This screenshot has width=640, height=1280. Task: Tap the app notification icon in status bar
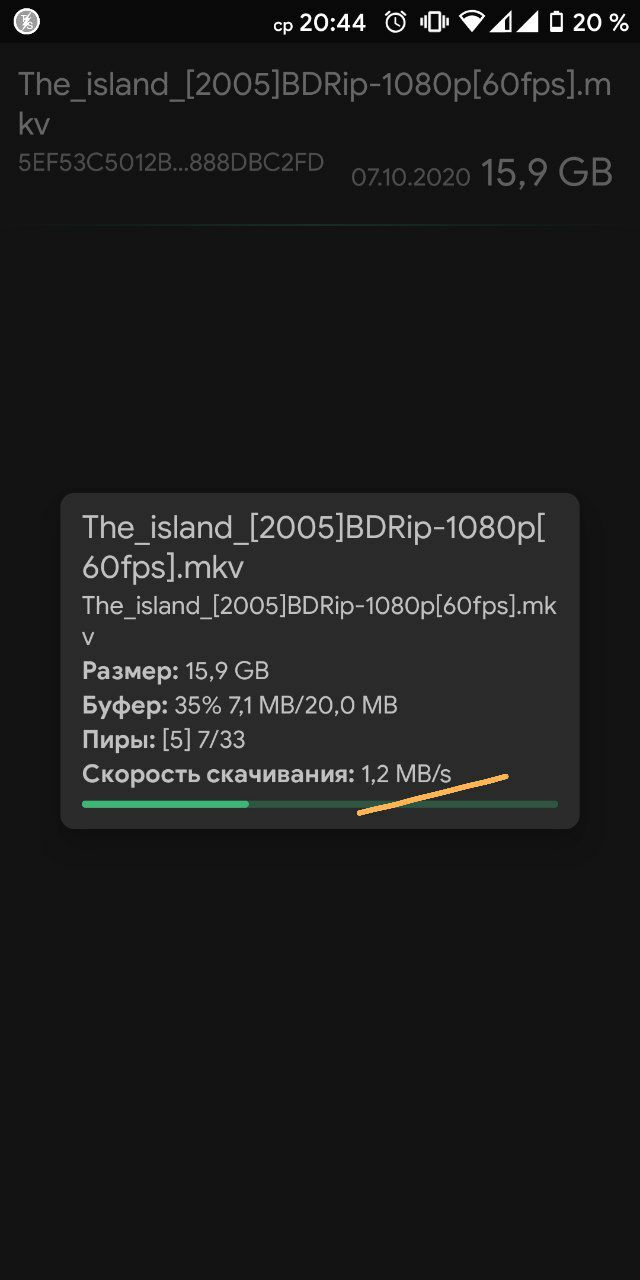tap(27, 21)
